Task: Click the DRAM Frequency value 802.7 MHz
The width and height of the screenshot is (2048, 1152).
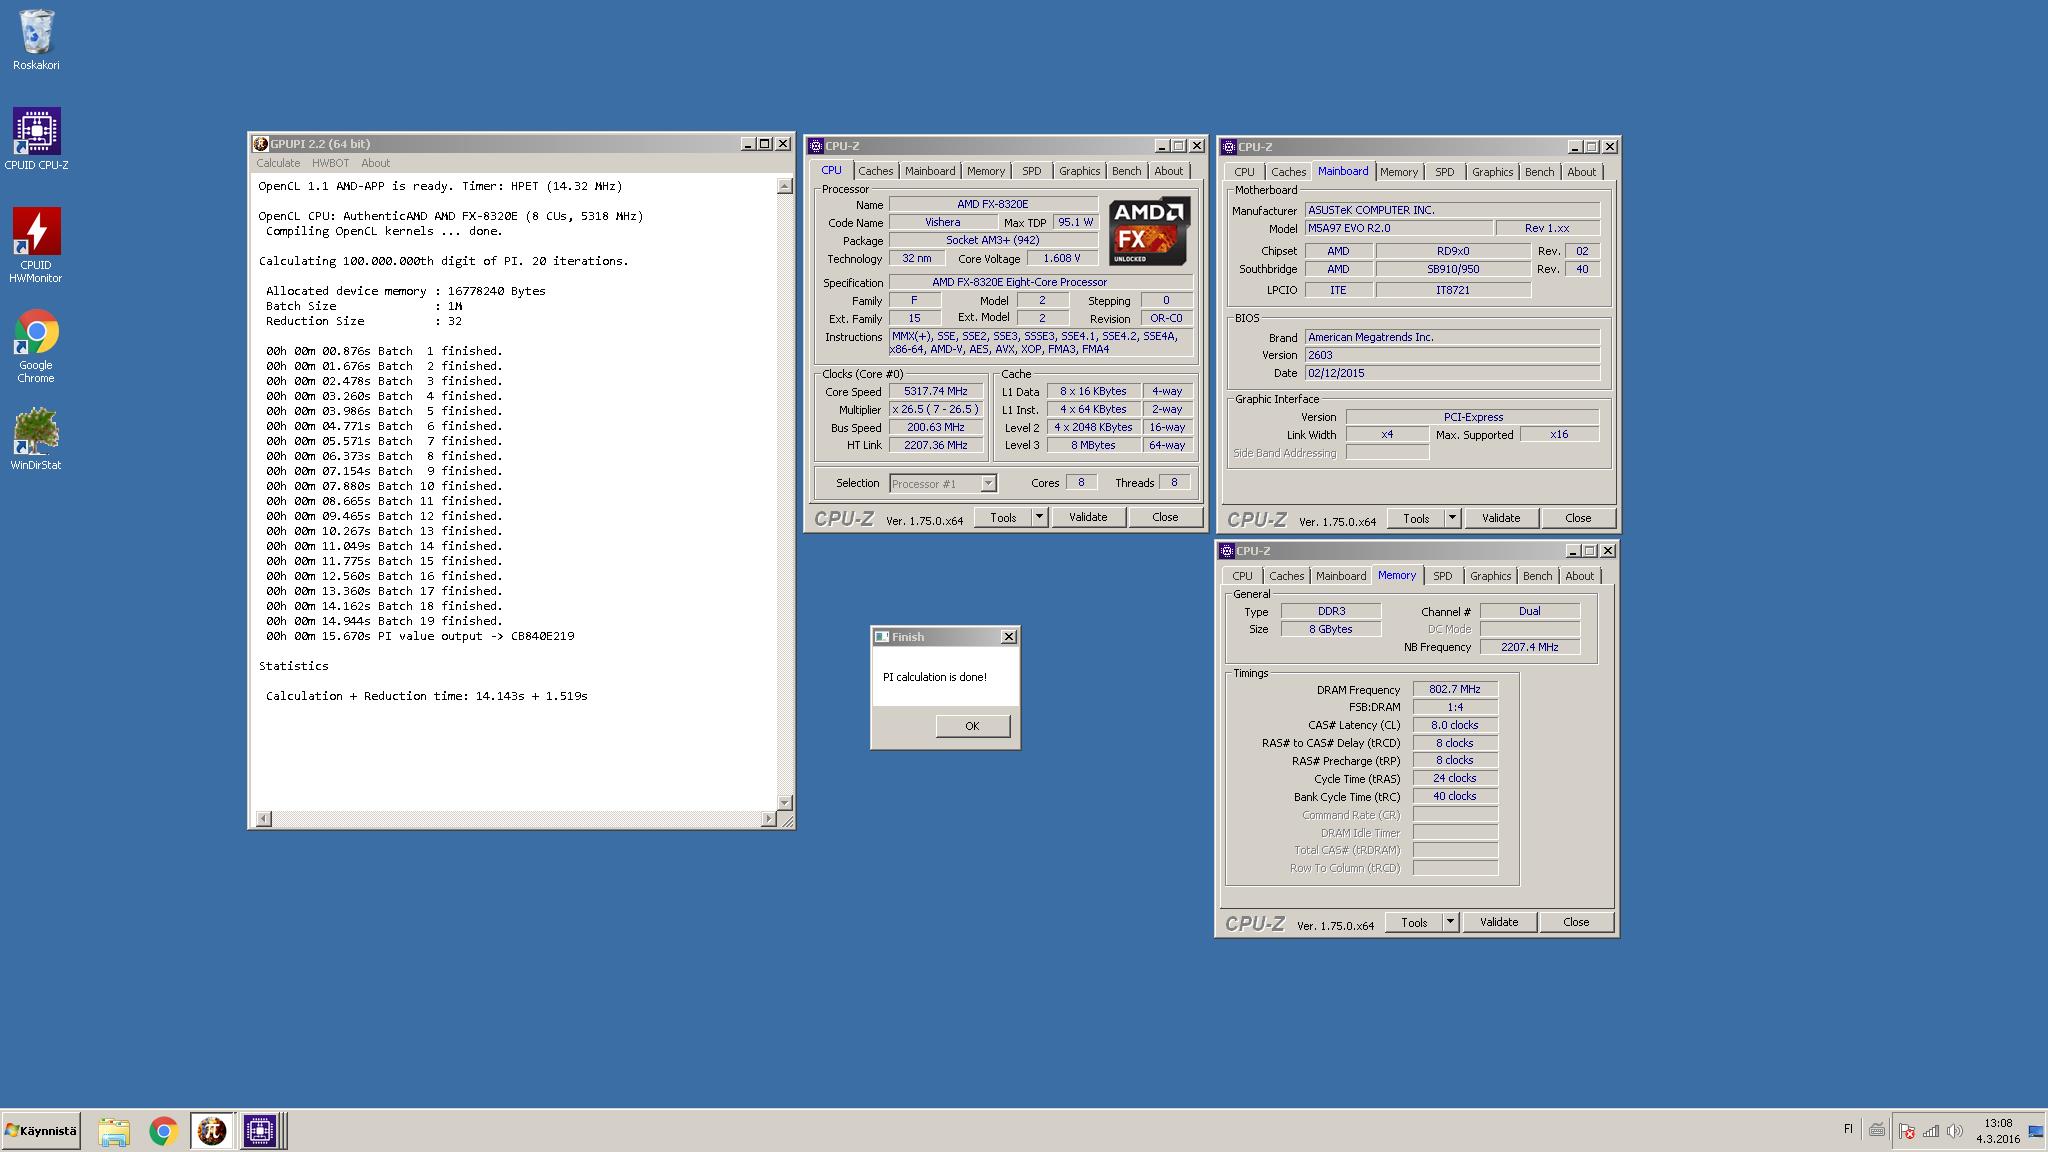Action: pos(1455,689)
